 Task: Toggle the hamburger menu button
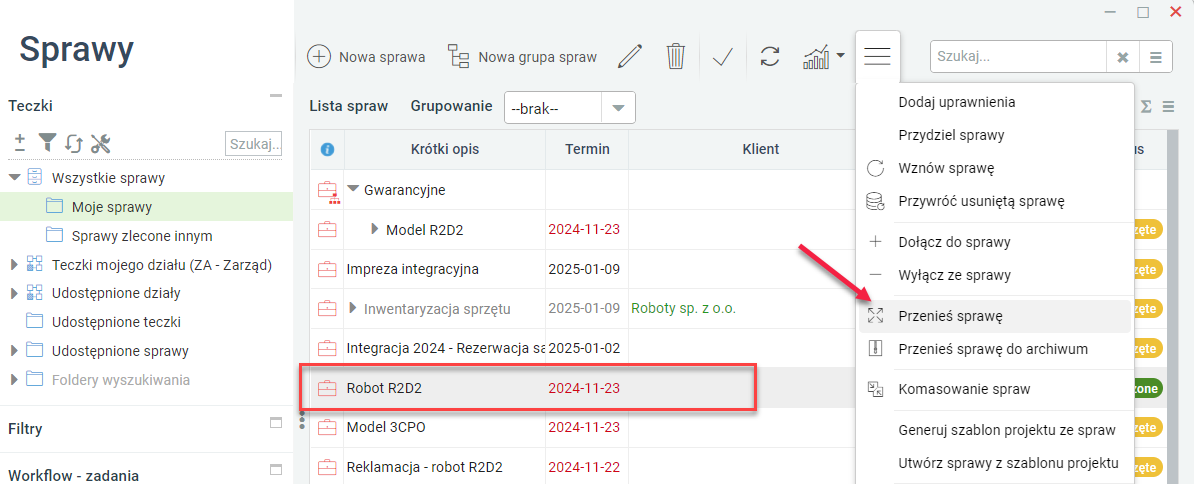(x=878, y=56)
